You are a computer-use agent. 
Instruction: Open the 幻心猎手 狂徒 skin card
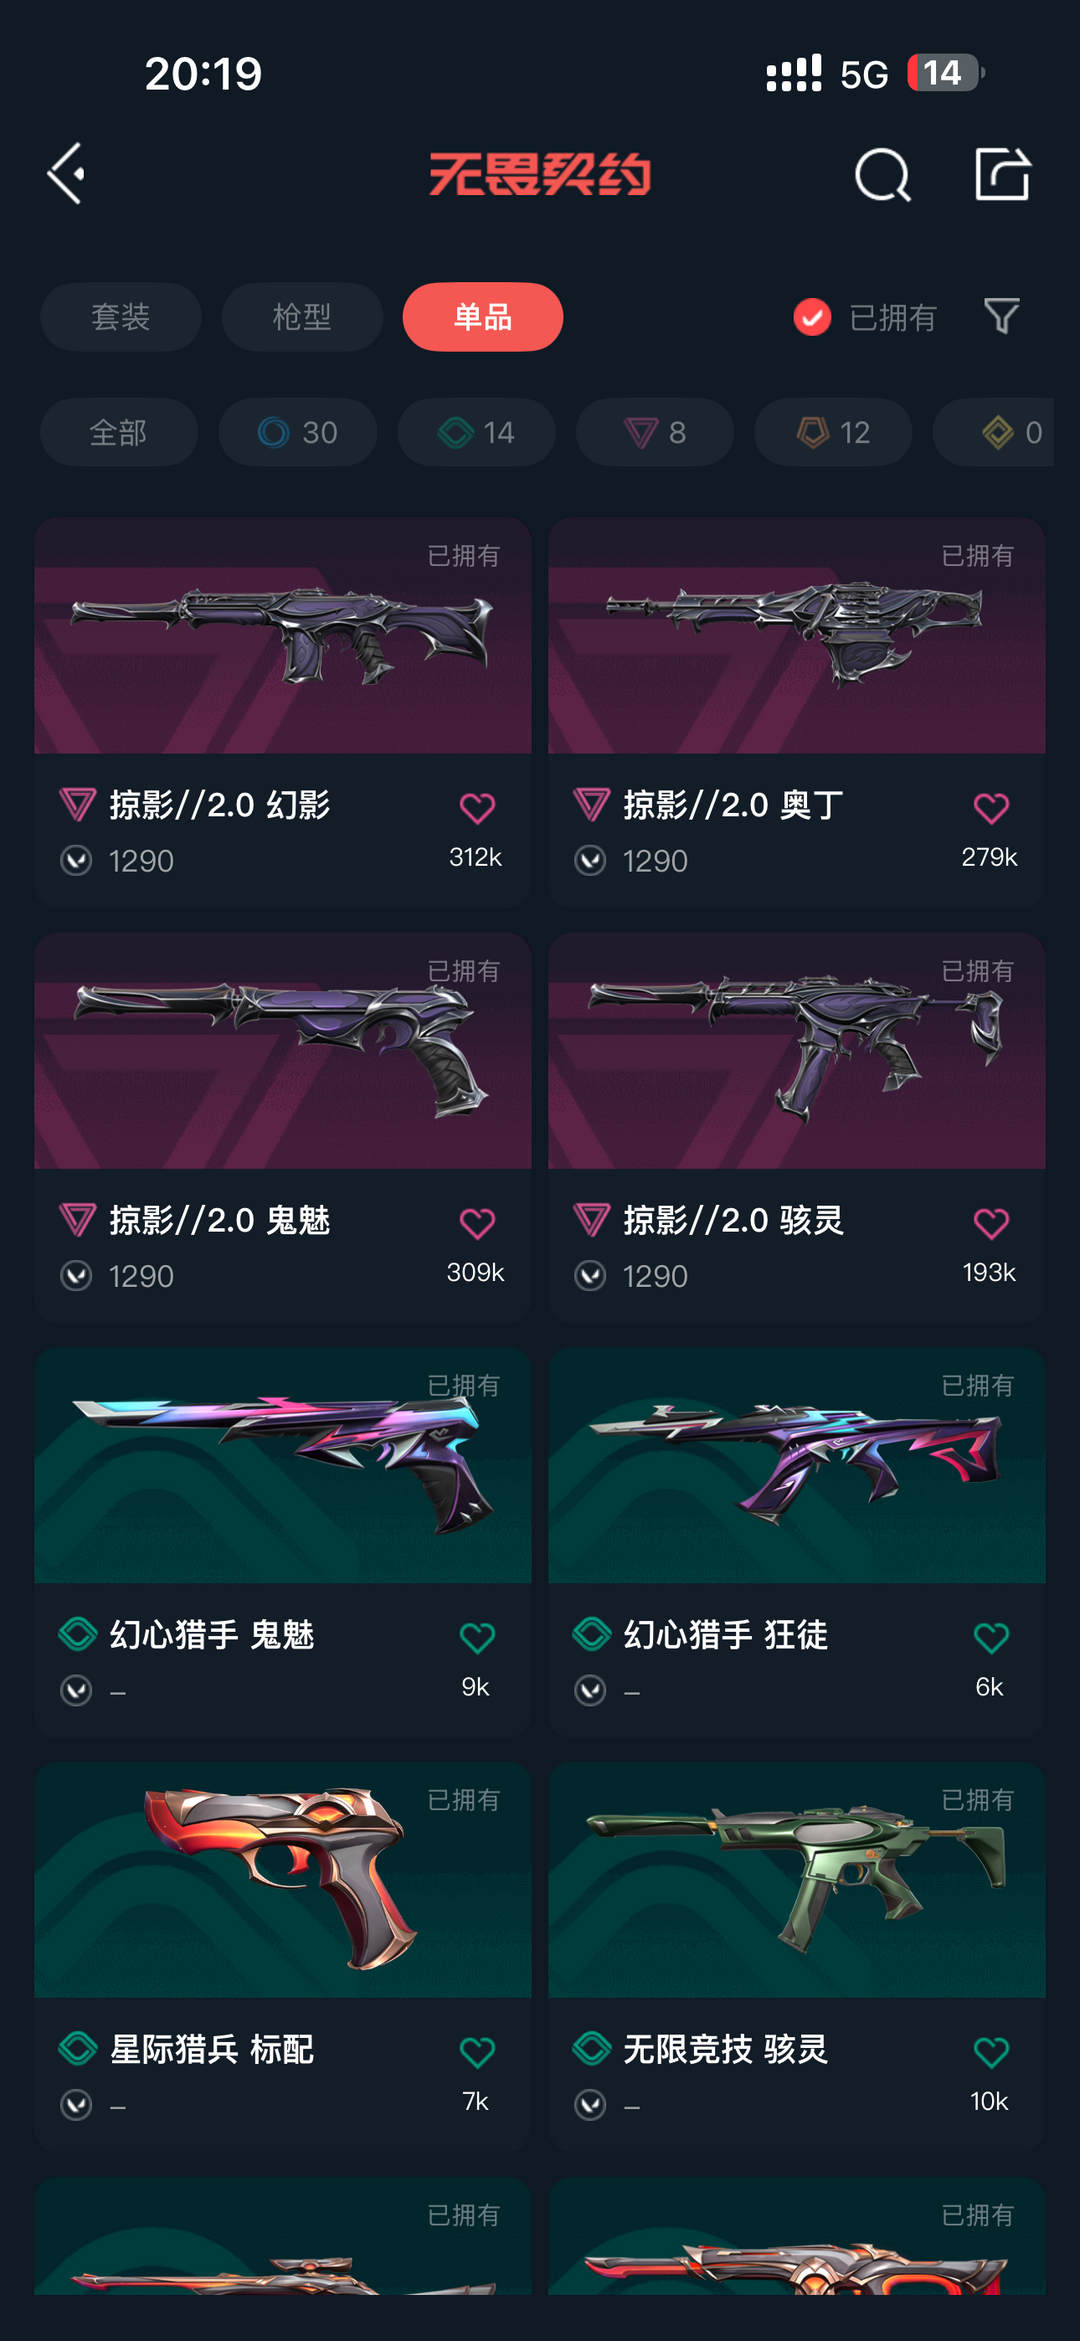(x=797, y=1542)
